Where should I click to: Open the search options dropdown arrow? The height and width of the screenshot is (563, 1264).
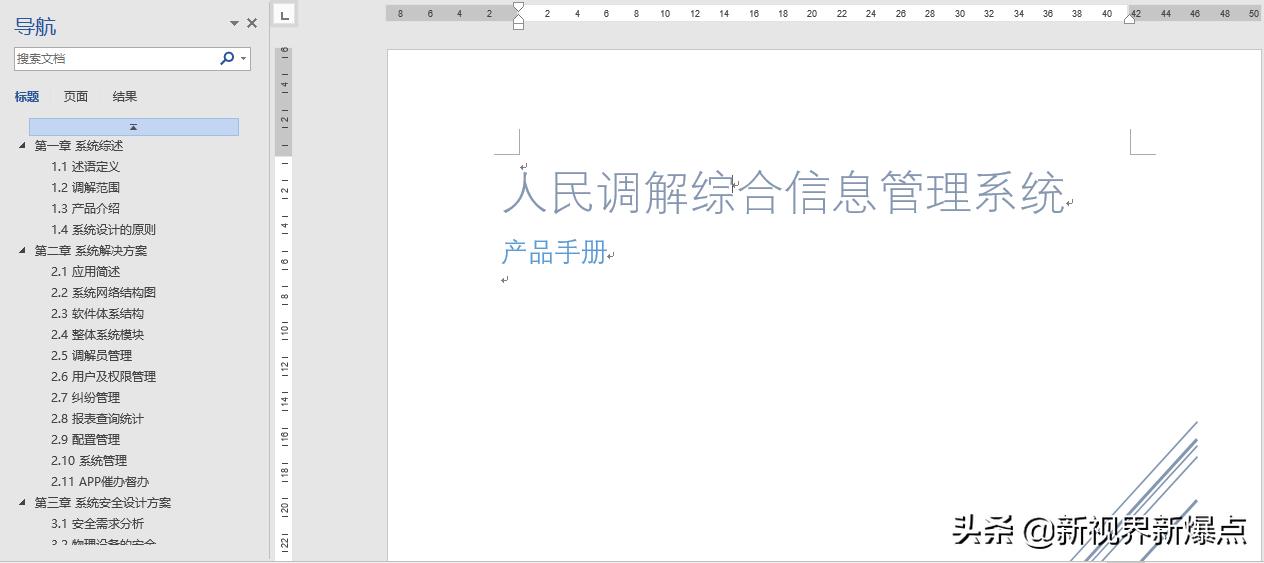pyautogui.click(x=243, y=59)
